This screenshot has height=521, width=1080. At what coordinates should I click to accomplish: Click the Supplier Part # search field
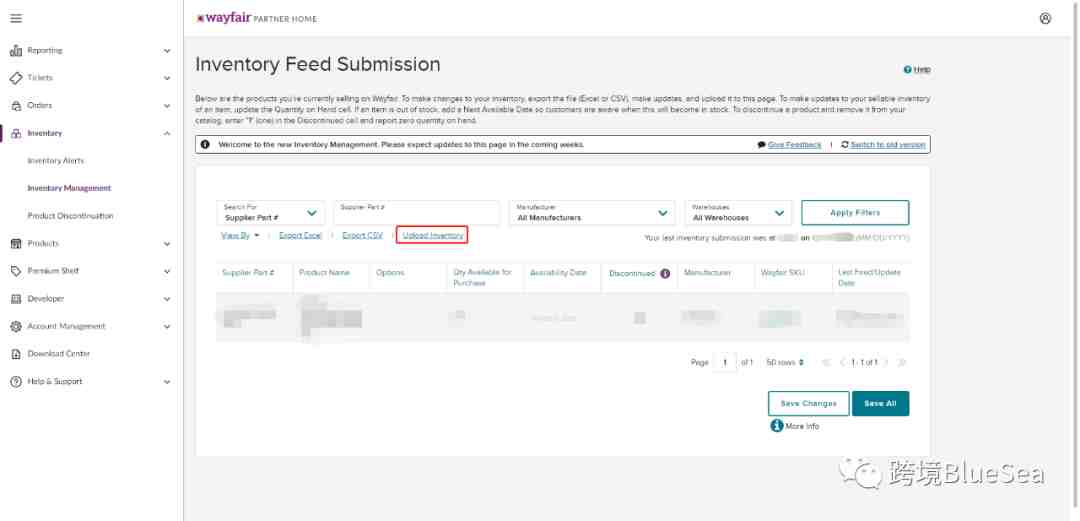coord(417,213)
